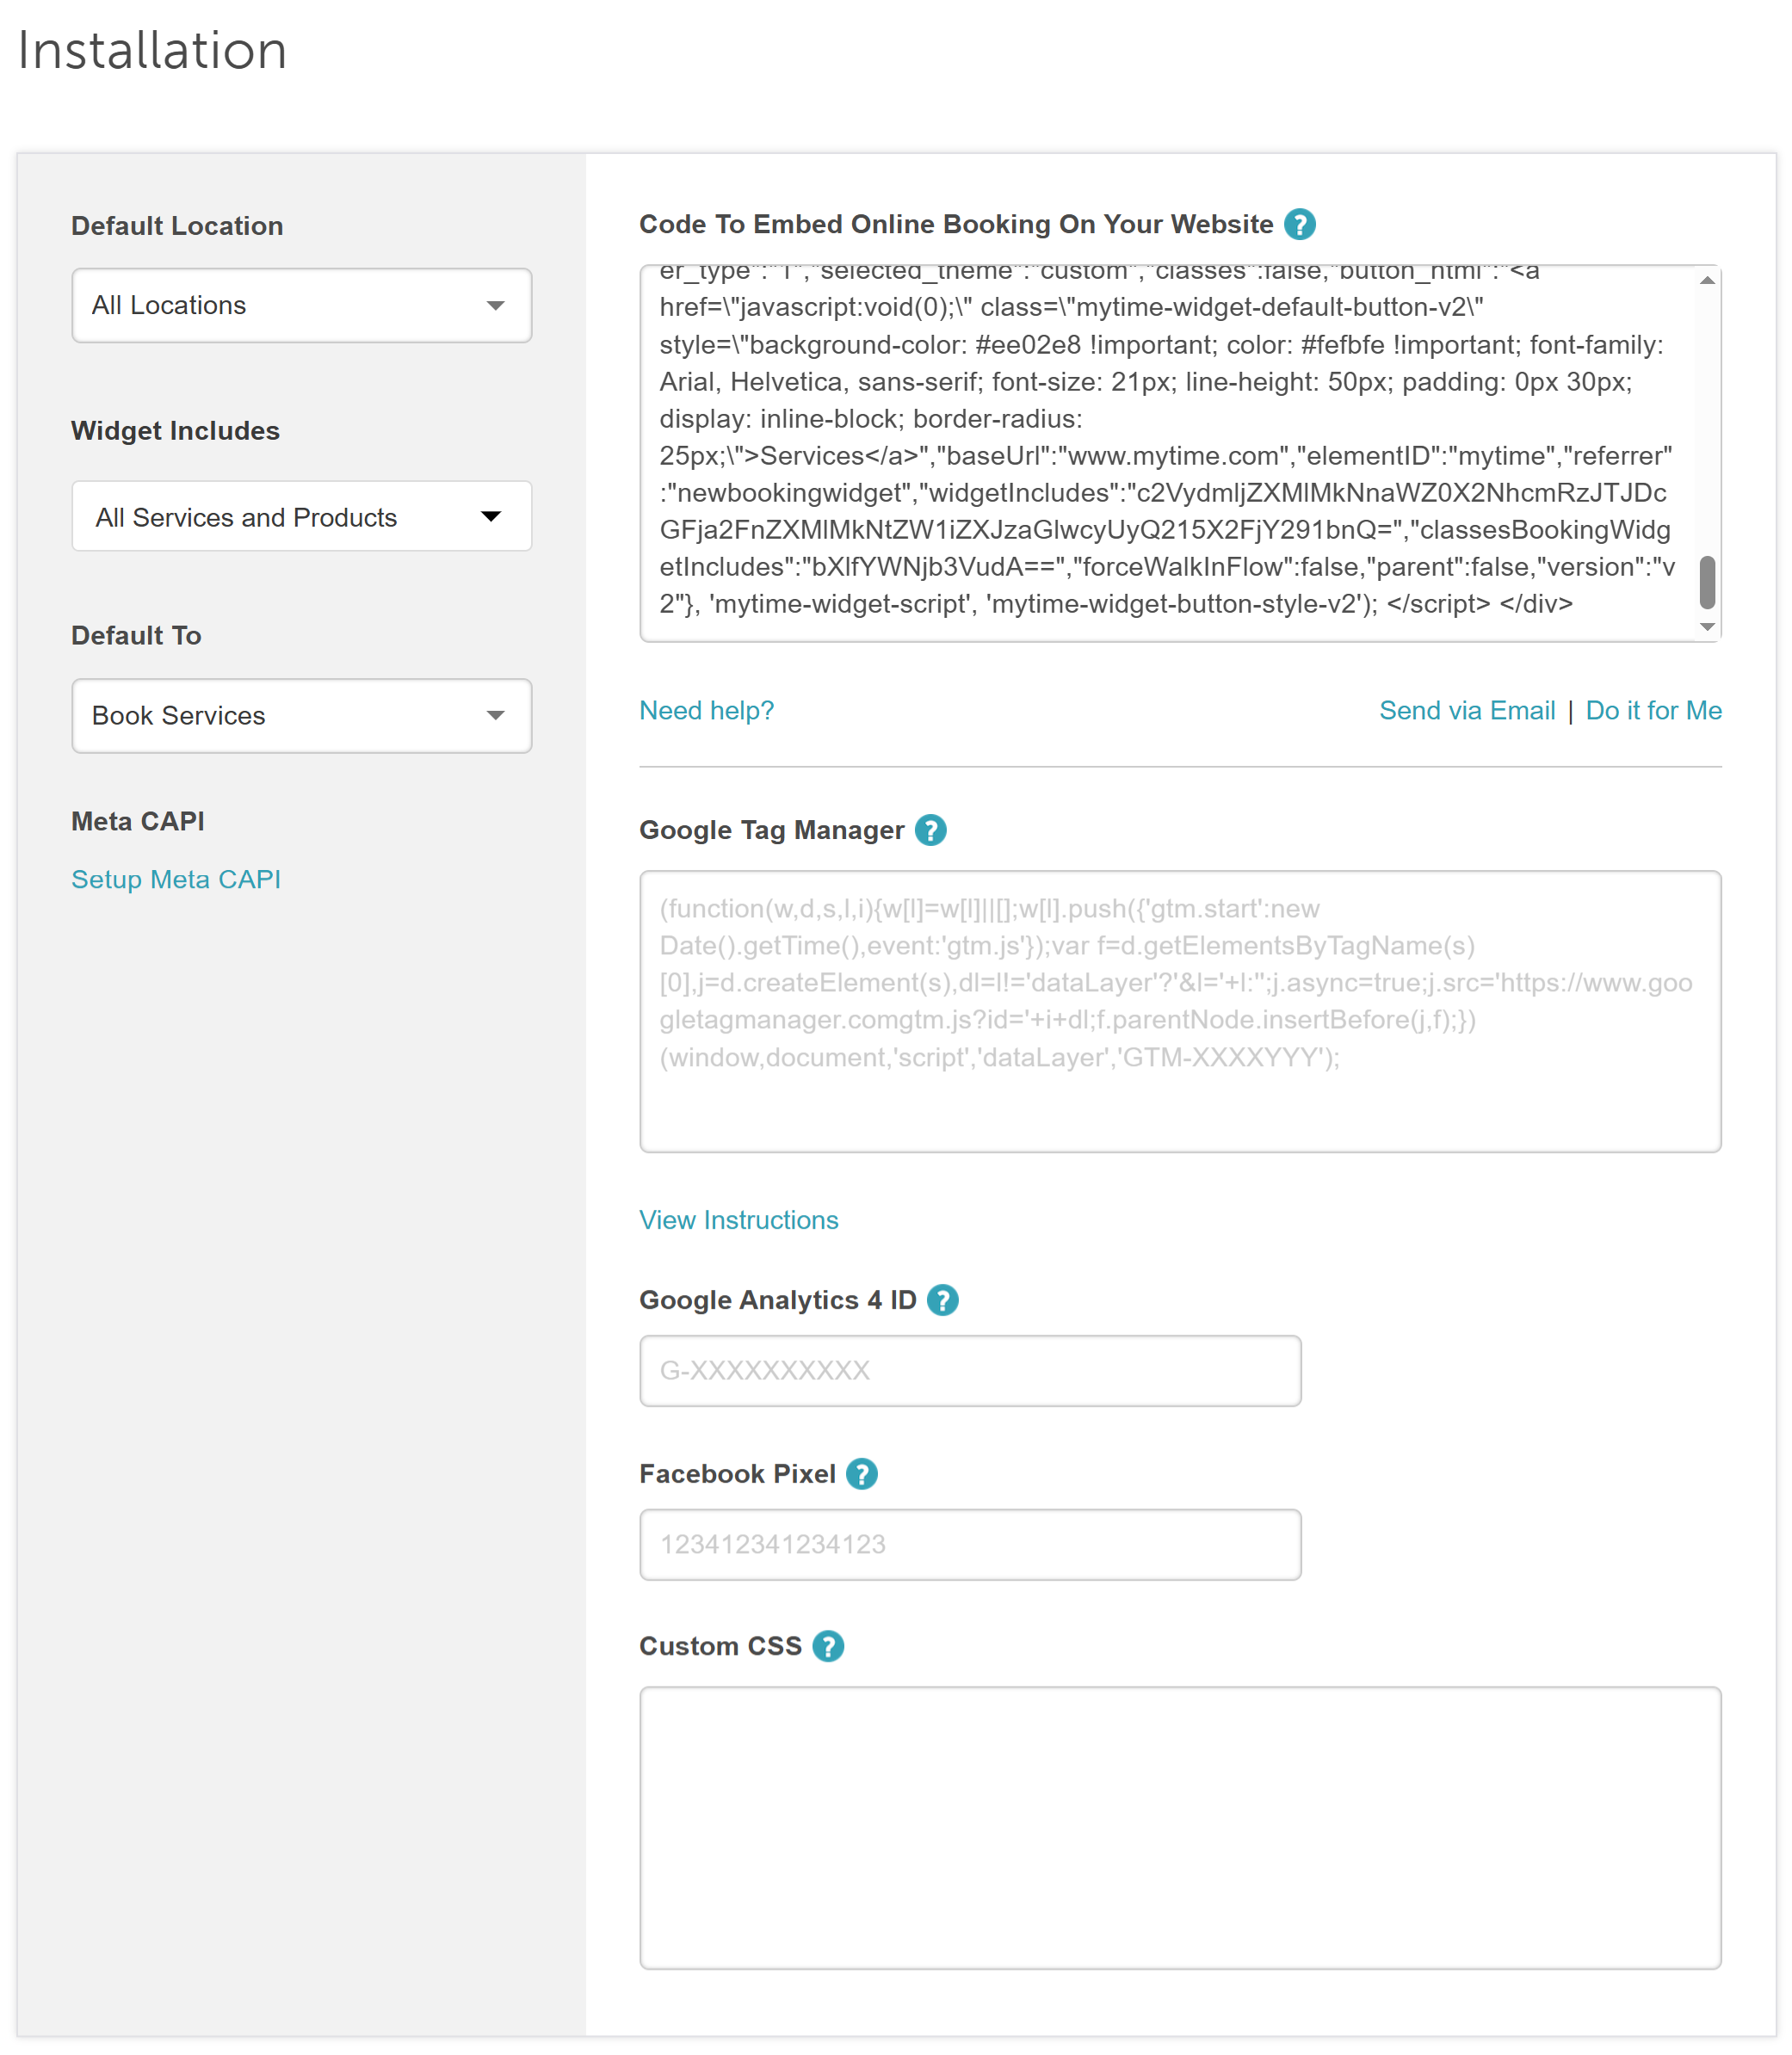Open the Default To Book Services dropdown
Image resolution: width=1792 pixels, height=2055 pixels.
coord(301,716)
